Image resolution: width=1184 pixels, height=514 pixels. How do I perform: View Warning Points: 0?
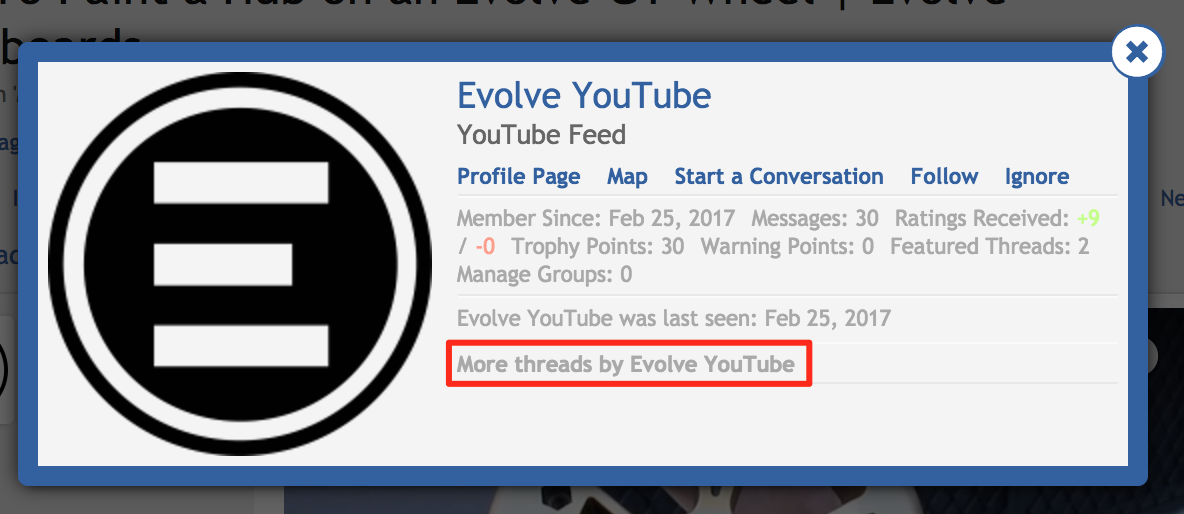pos(788,246)
